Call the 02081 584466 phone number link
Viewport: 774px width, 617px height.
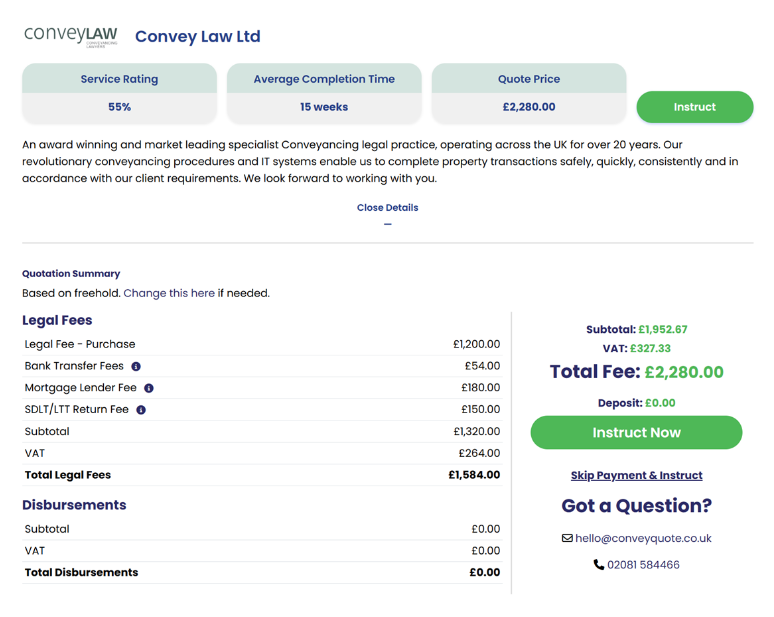tap(643, 565)
